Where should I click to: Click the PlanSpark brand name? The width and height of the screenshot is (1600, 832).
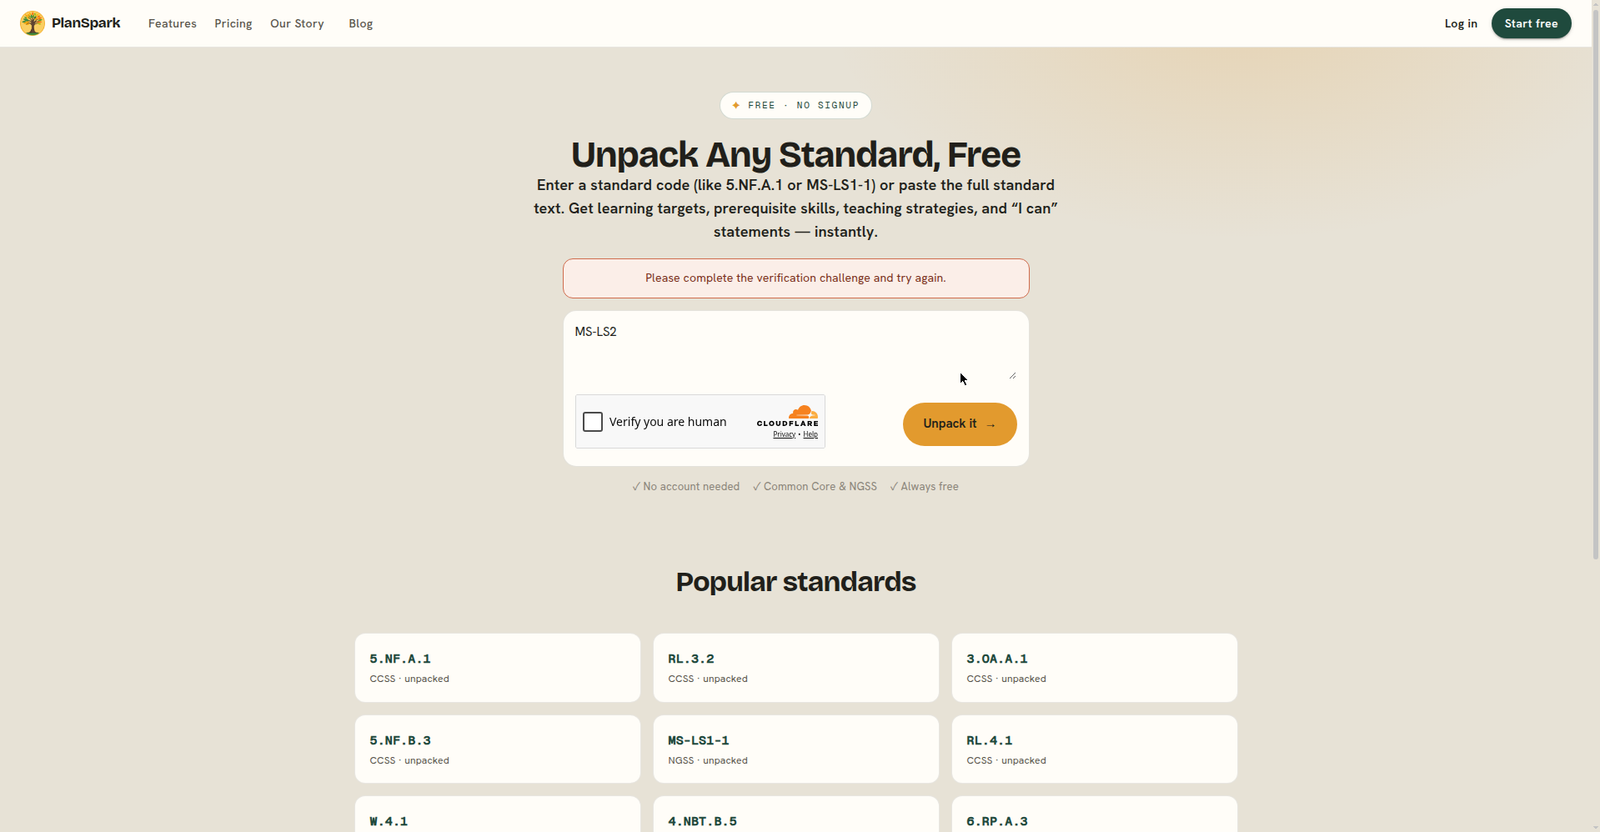(86, 23)
